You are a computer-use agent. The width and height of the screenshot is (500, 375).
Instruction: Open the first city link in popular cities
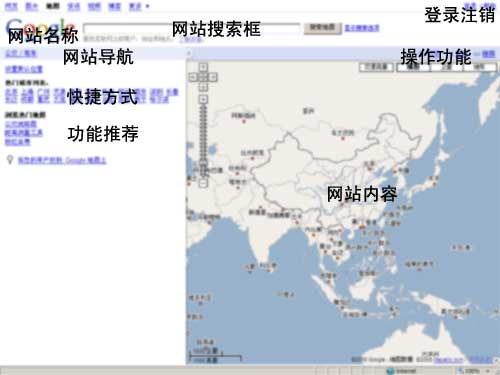click(11, 92)
